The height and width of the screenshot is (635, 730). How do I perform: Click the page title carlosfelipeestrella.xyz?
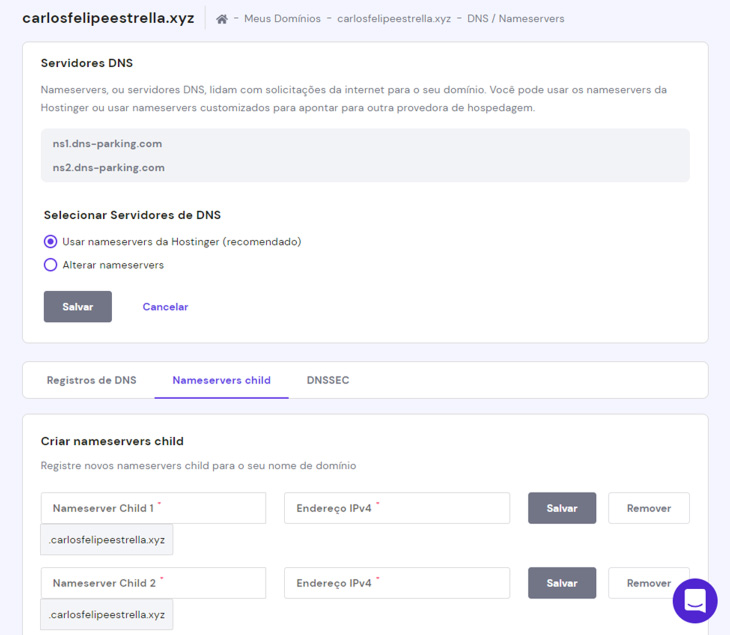click(108, 18)
